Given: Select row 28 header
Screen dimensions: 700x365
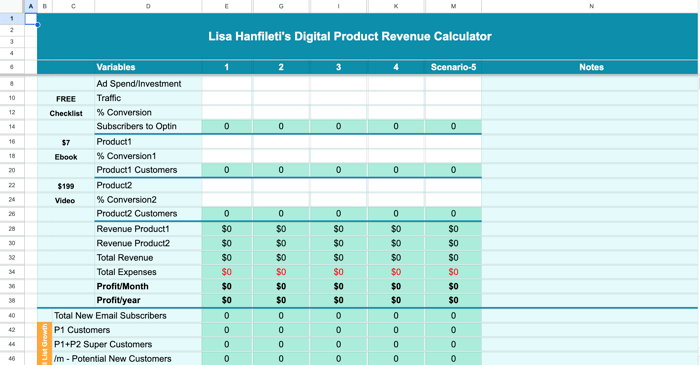Looking at the screenshot, I should pos(12,229).
